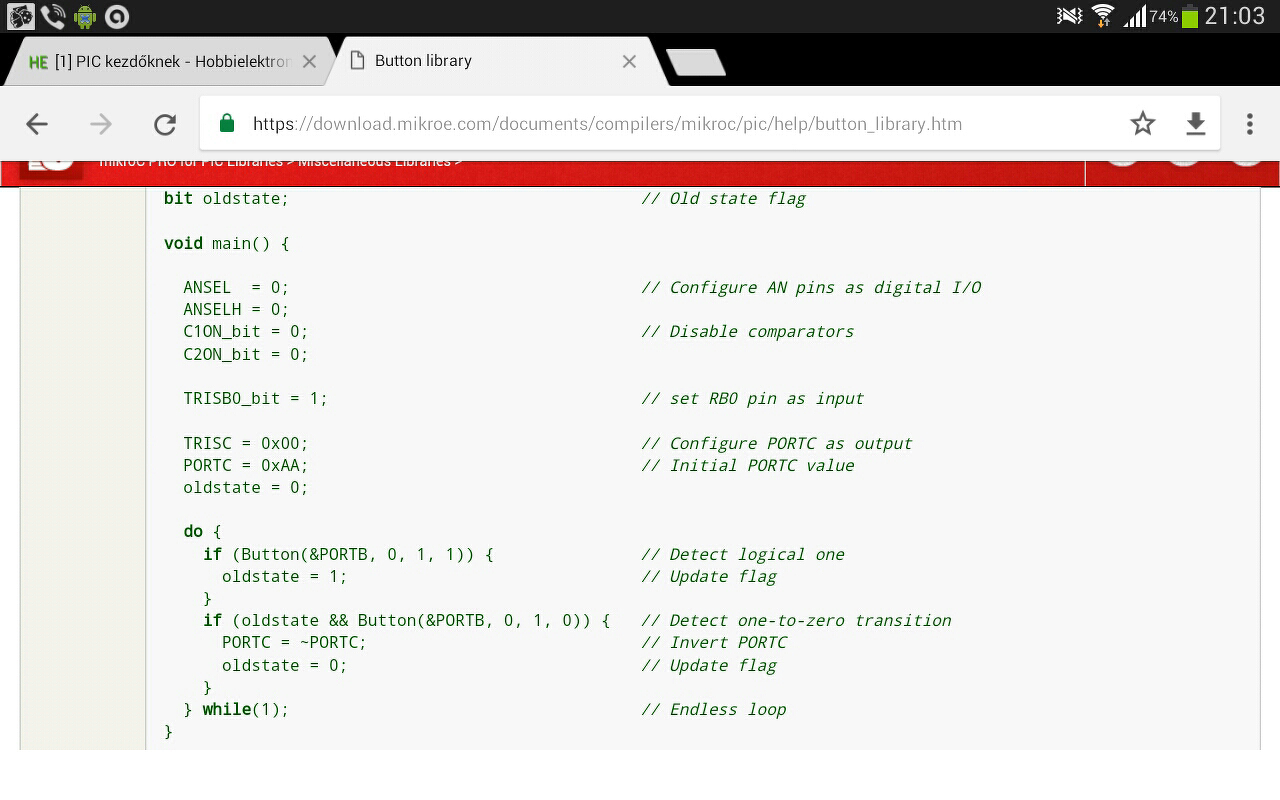Close the Button library tab
This screenshot has height=800, width=1280.
coord(629,61)
